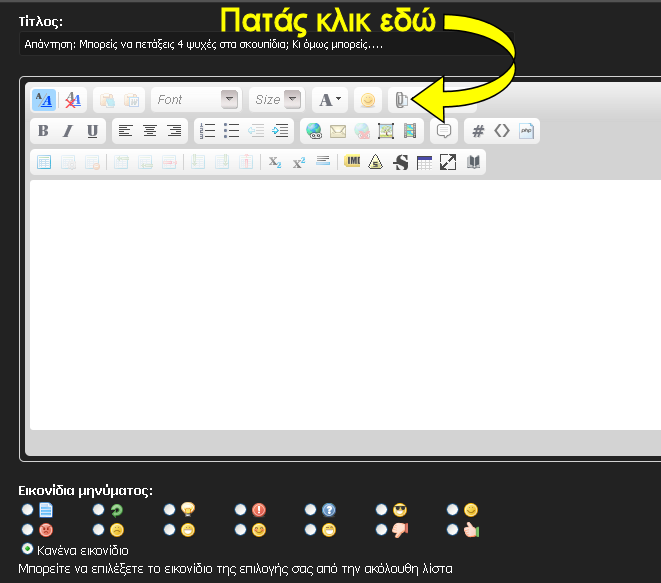Wrap selection in CODE tags (# icon)

coord(478,131)
